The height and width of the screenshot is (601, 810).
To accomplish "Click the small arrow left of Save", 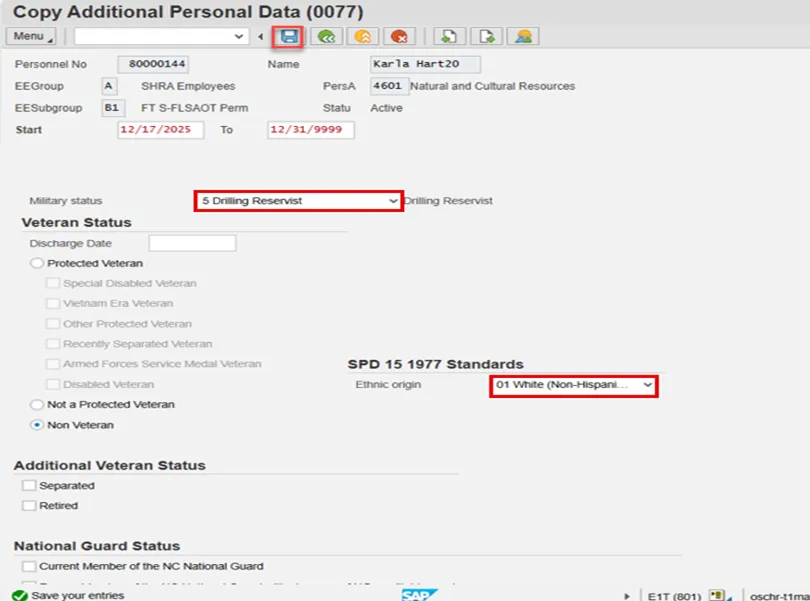I will point(260,37).
